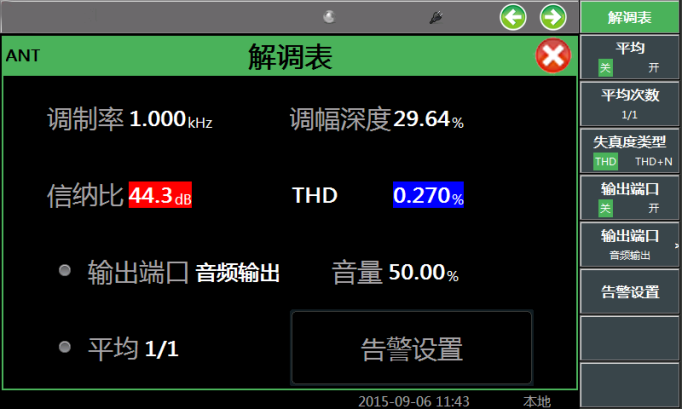Toggle the 输出端口 off/on switch in the sidebar
682x409 pixels.
tap(630, 198)
